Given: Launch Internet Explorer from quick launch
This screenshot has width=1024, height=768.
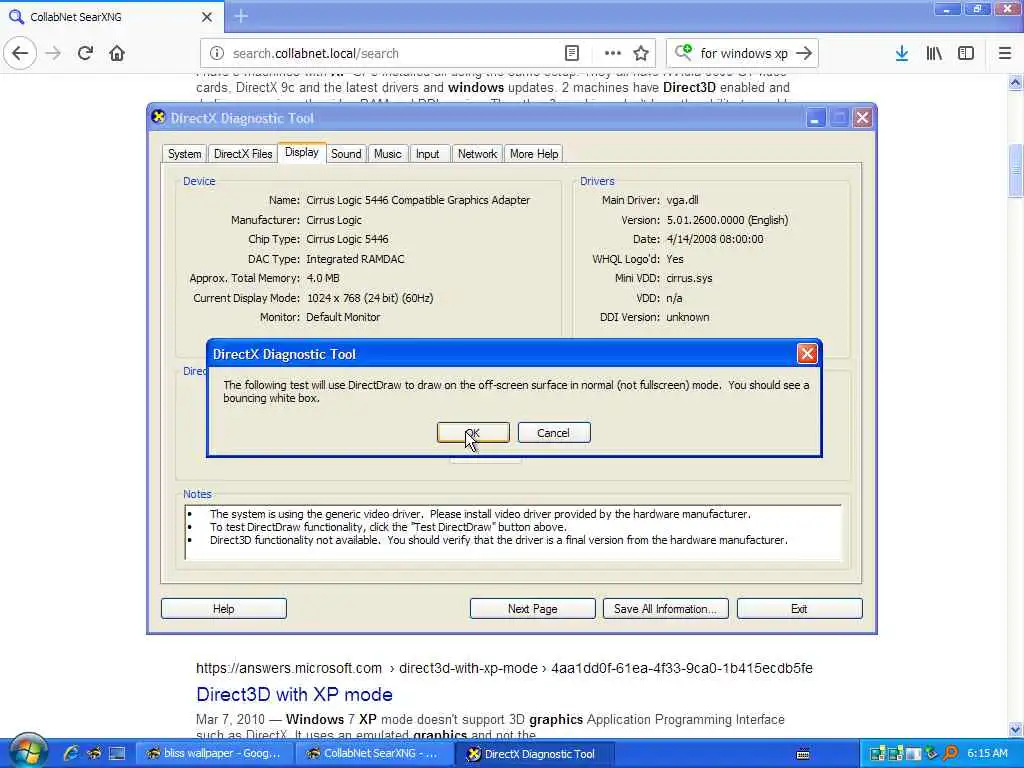Looking at the screenshot, I should pos(71,753).
